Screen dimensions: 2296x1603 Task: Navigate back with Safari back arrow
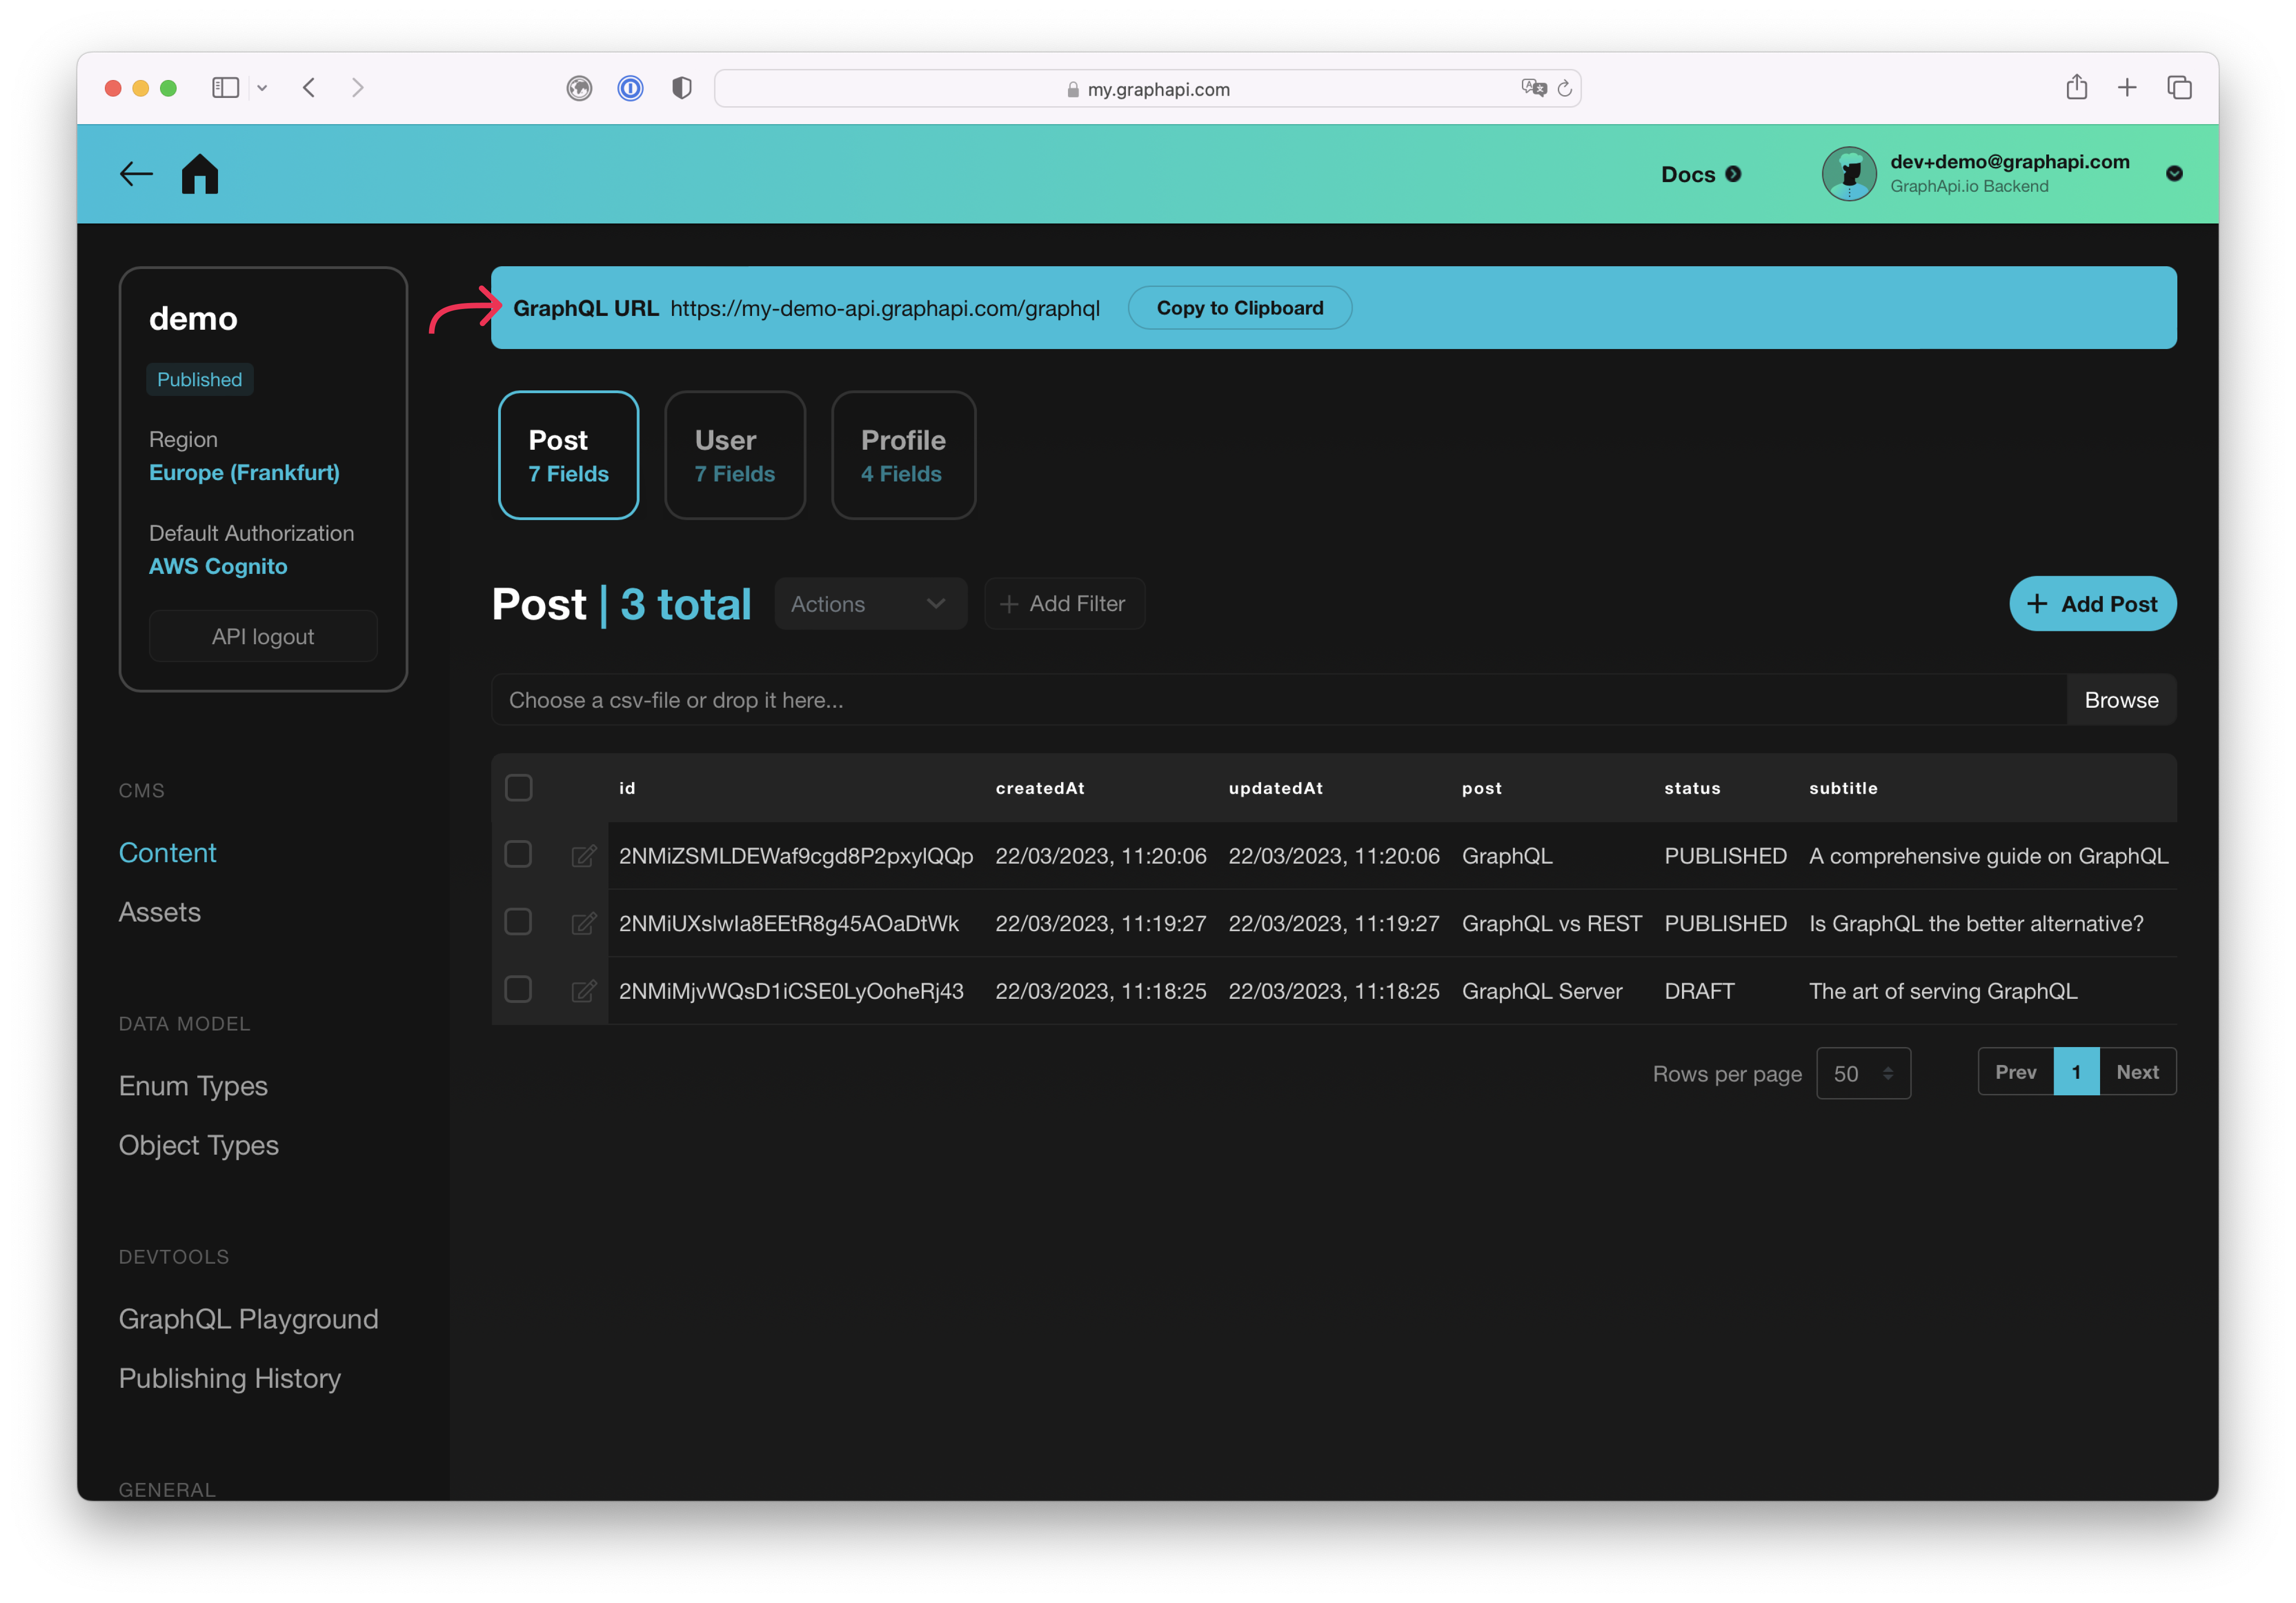click(309, 88)
